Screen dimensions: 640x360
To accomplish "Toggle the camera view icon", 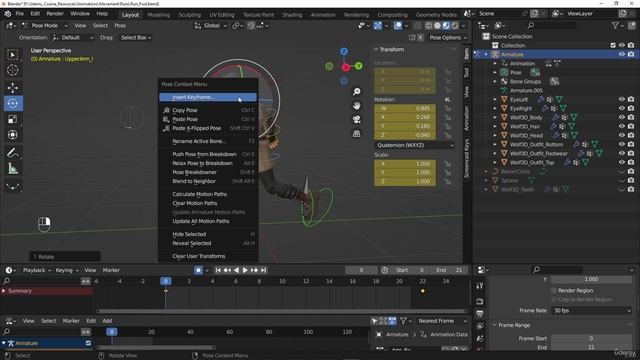I will pos(356,120).
